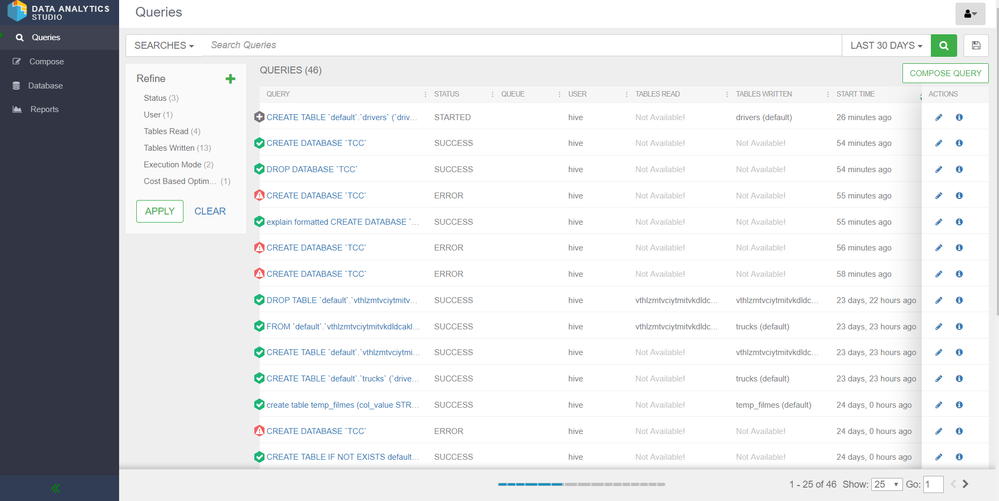Image resolution: width=999 pixels, height=501 pixels.
Task: Click the COMPOSE QUERY button
Action: pos(945,73)
